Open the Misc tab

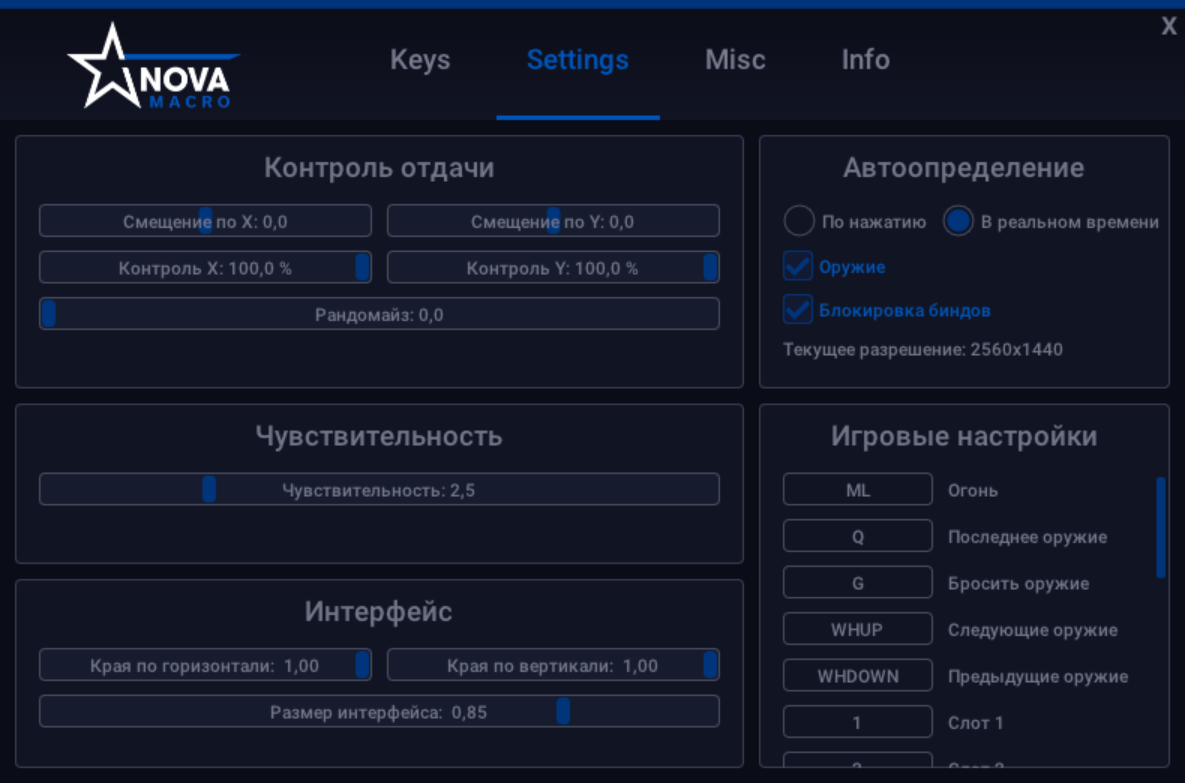tap(734, 60)
